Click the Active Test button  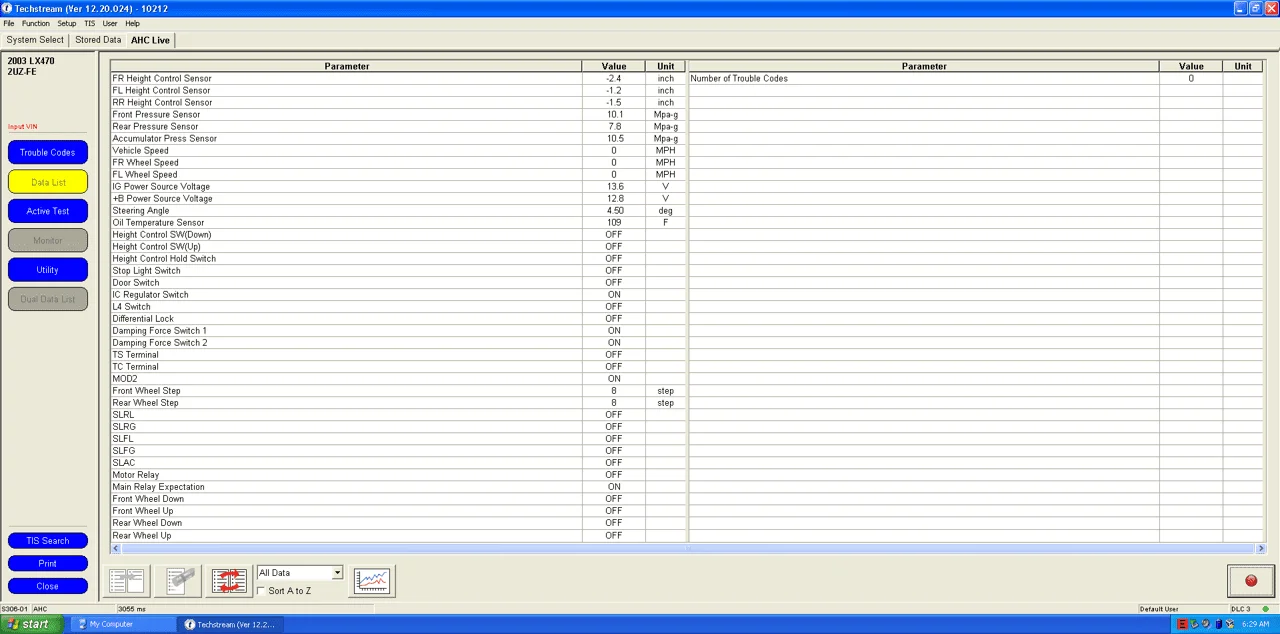pyautogui.click(x=48, y=211)
